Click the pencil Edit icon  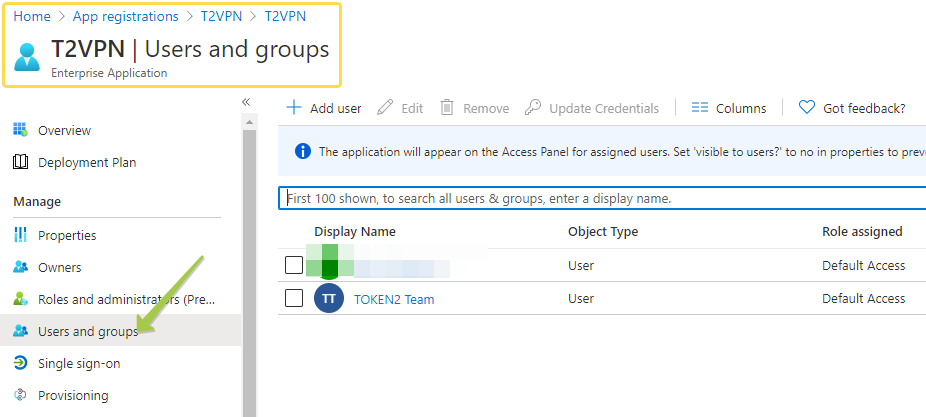tap(385, 107)
